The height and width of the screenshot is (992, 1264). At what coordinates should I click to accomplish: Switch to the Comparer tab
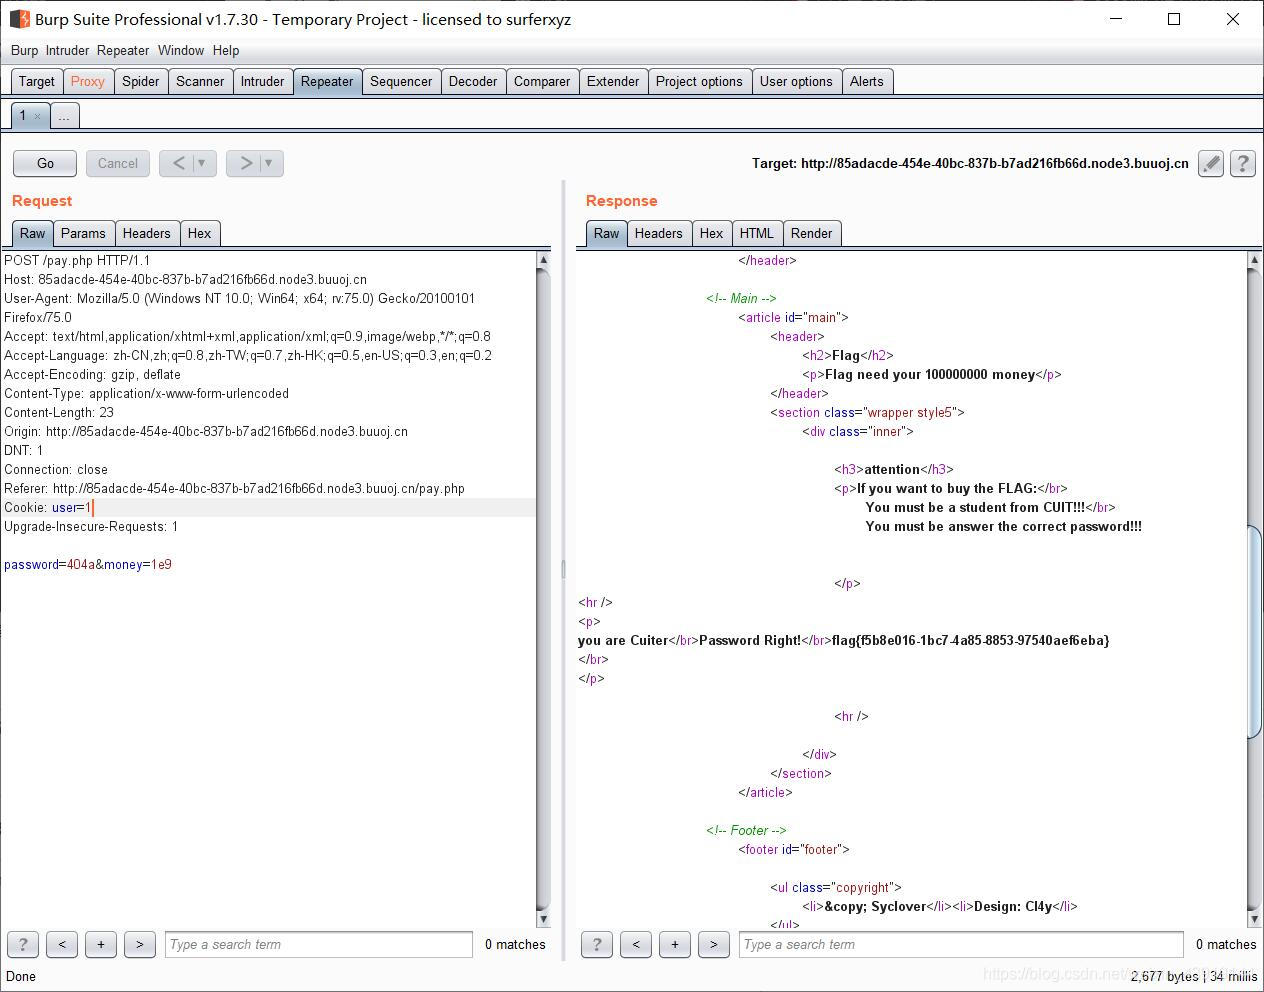542,82
